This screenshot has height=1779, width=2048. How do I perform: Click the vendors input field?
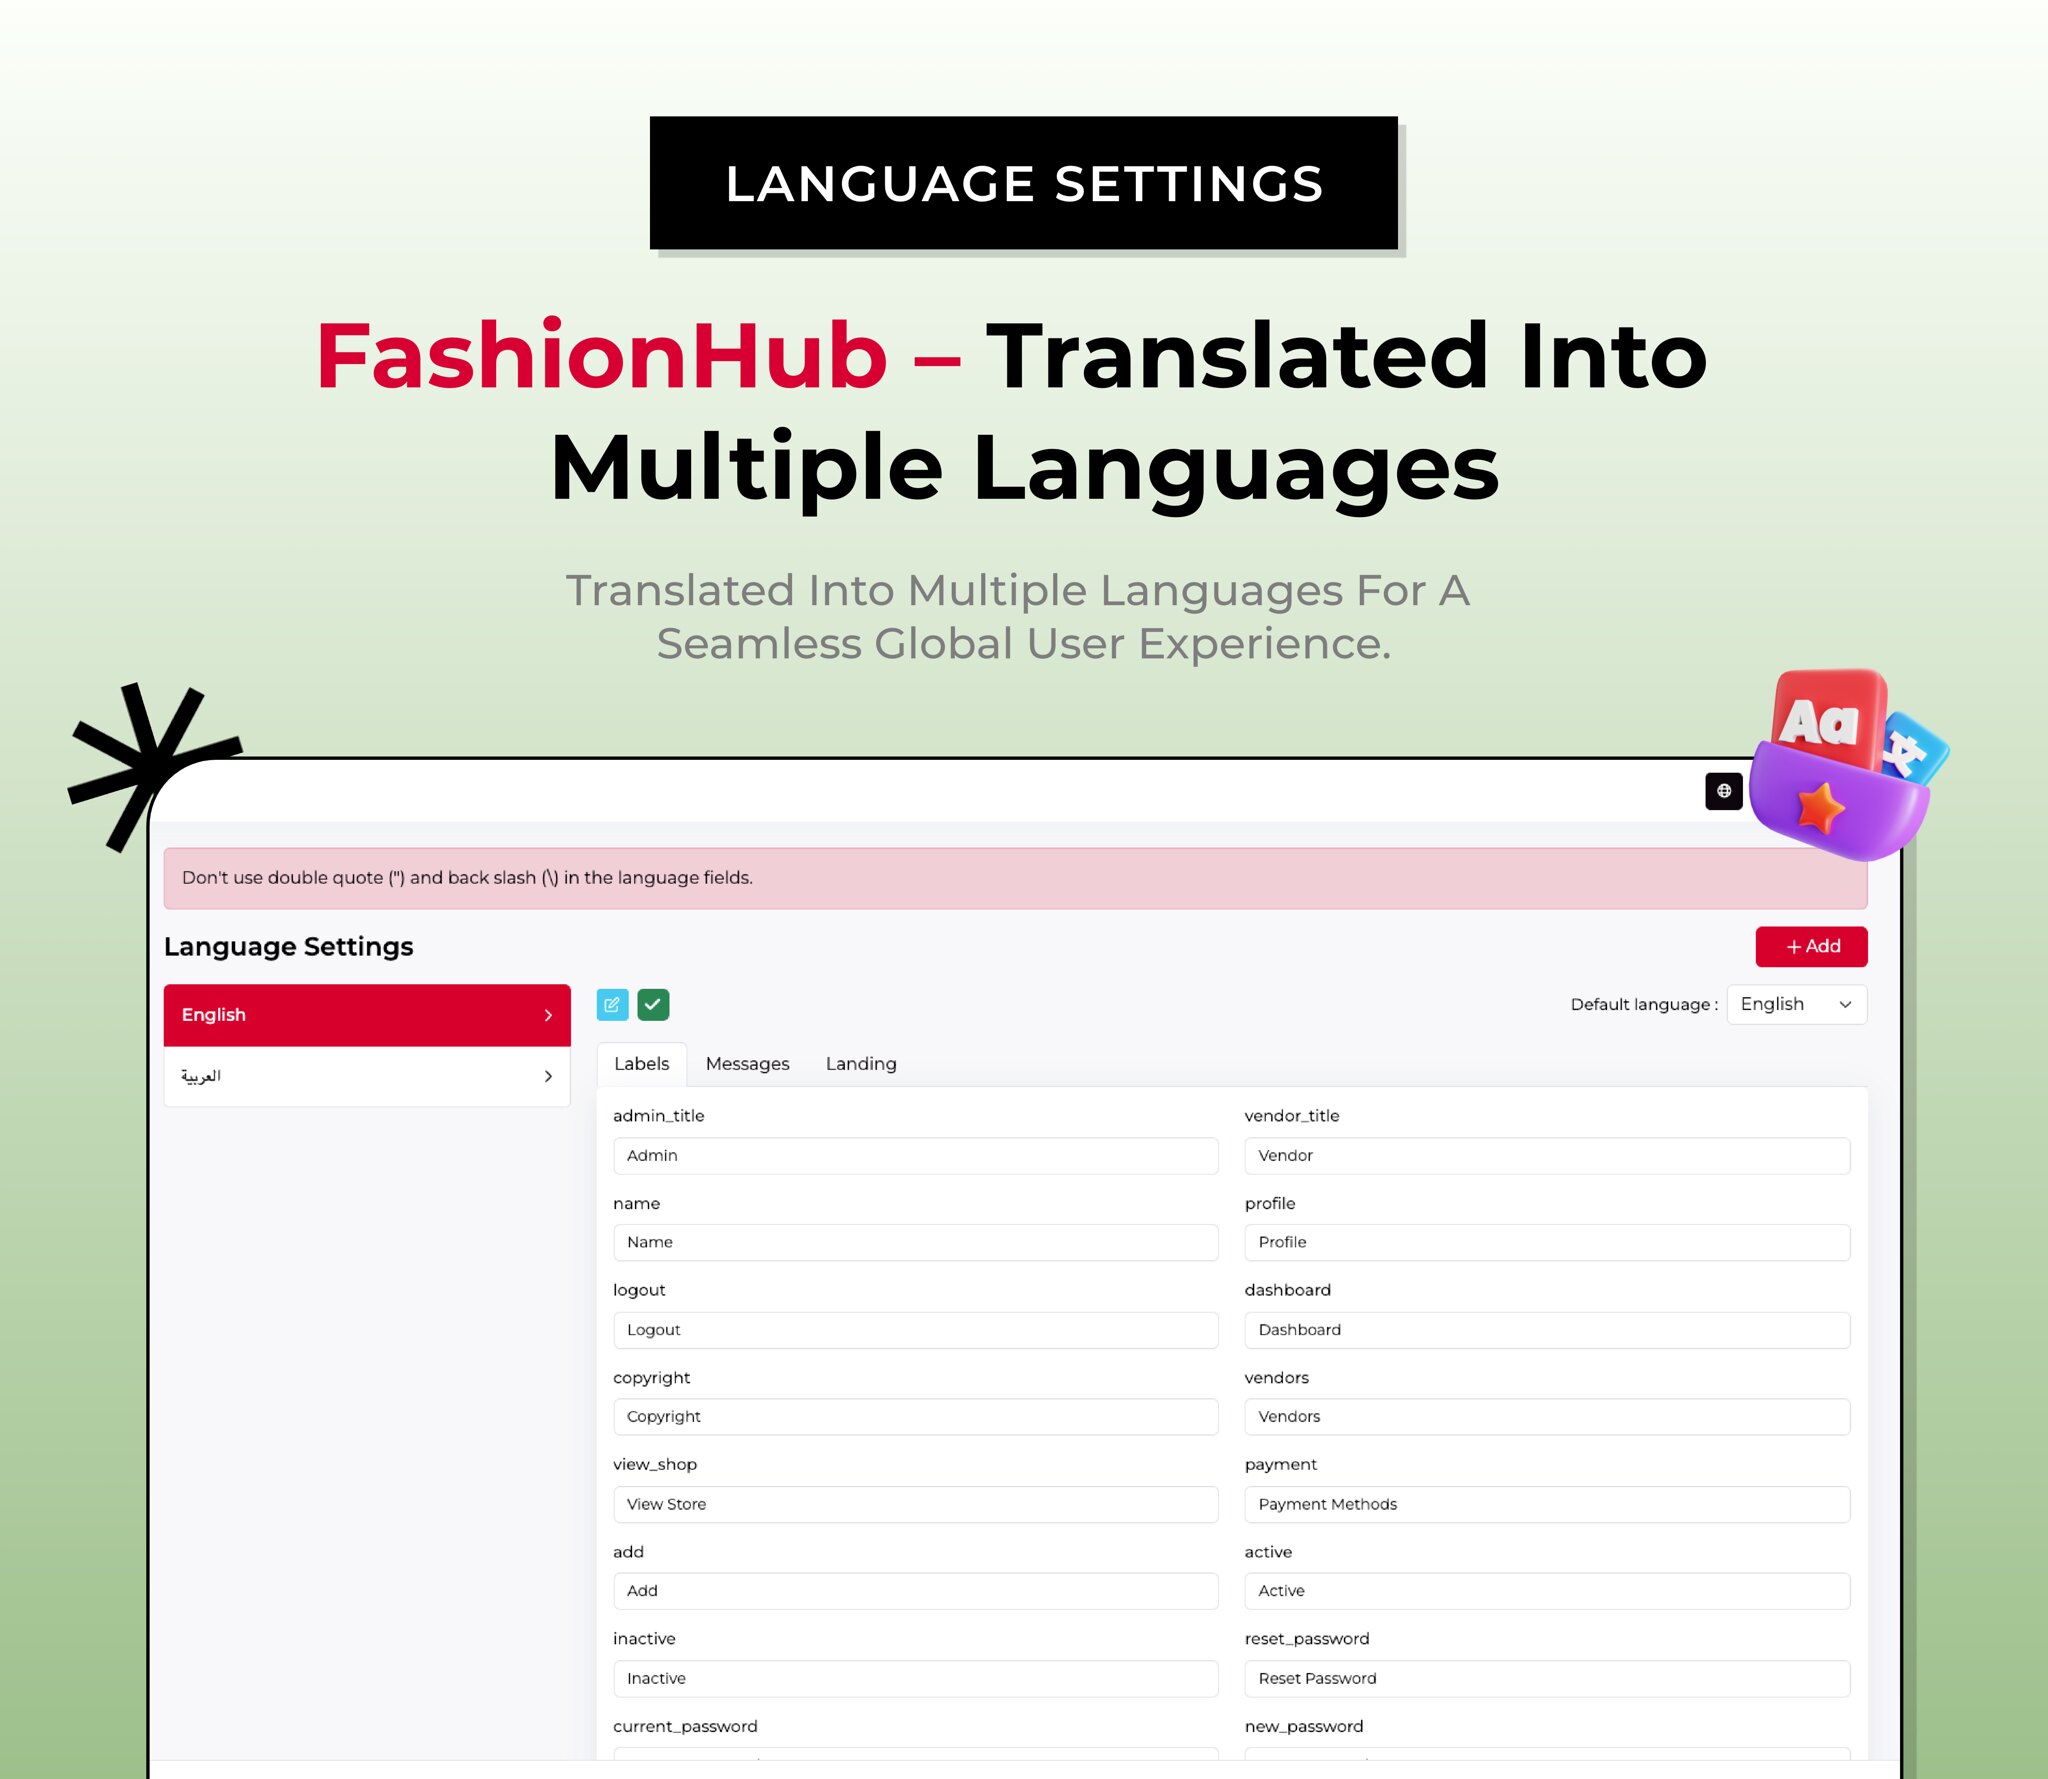point(1546,1416)
